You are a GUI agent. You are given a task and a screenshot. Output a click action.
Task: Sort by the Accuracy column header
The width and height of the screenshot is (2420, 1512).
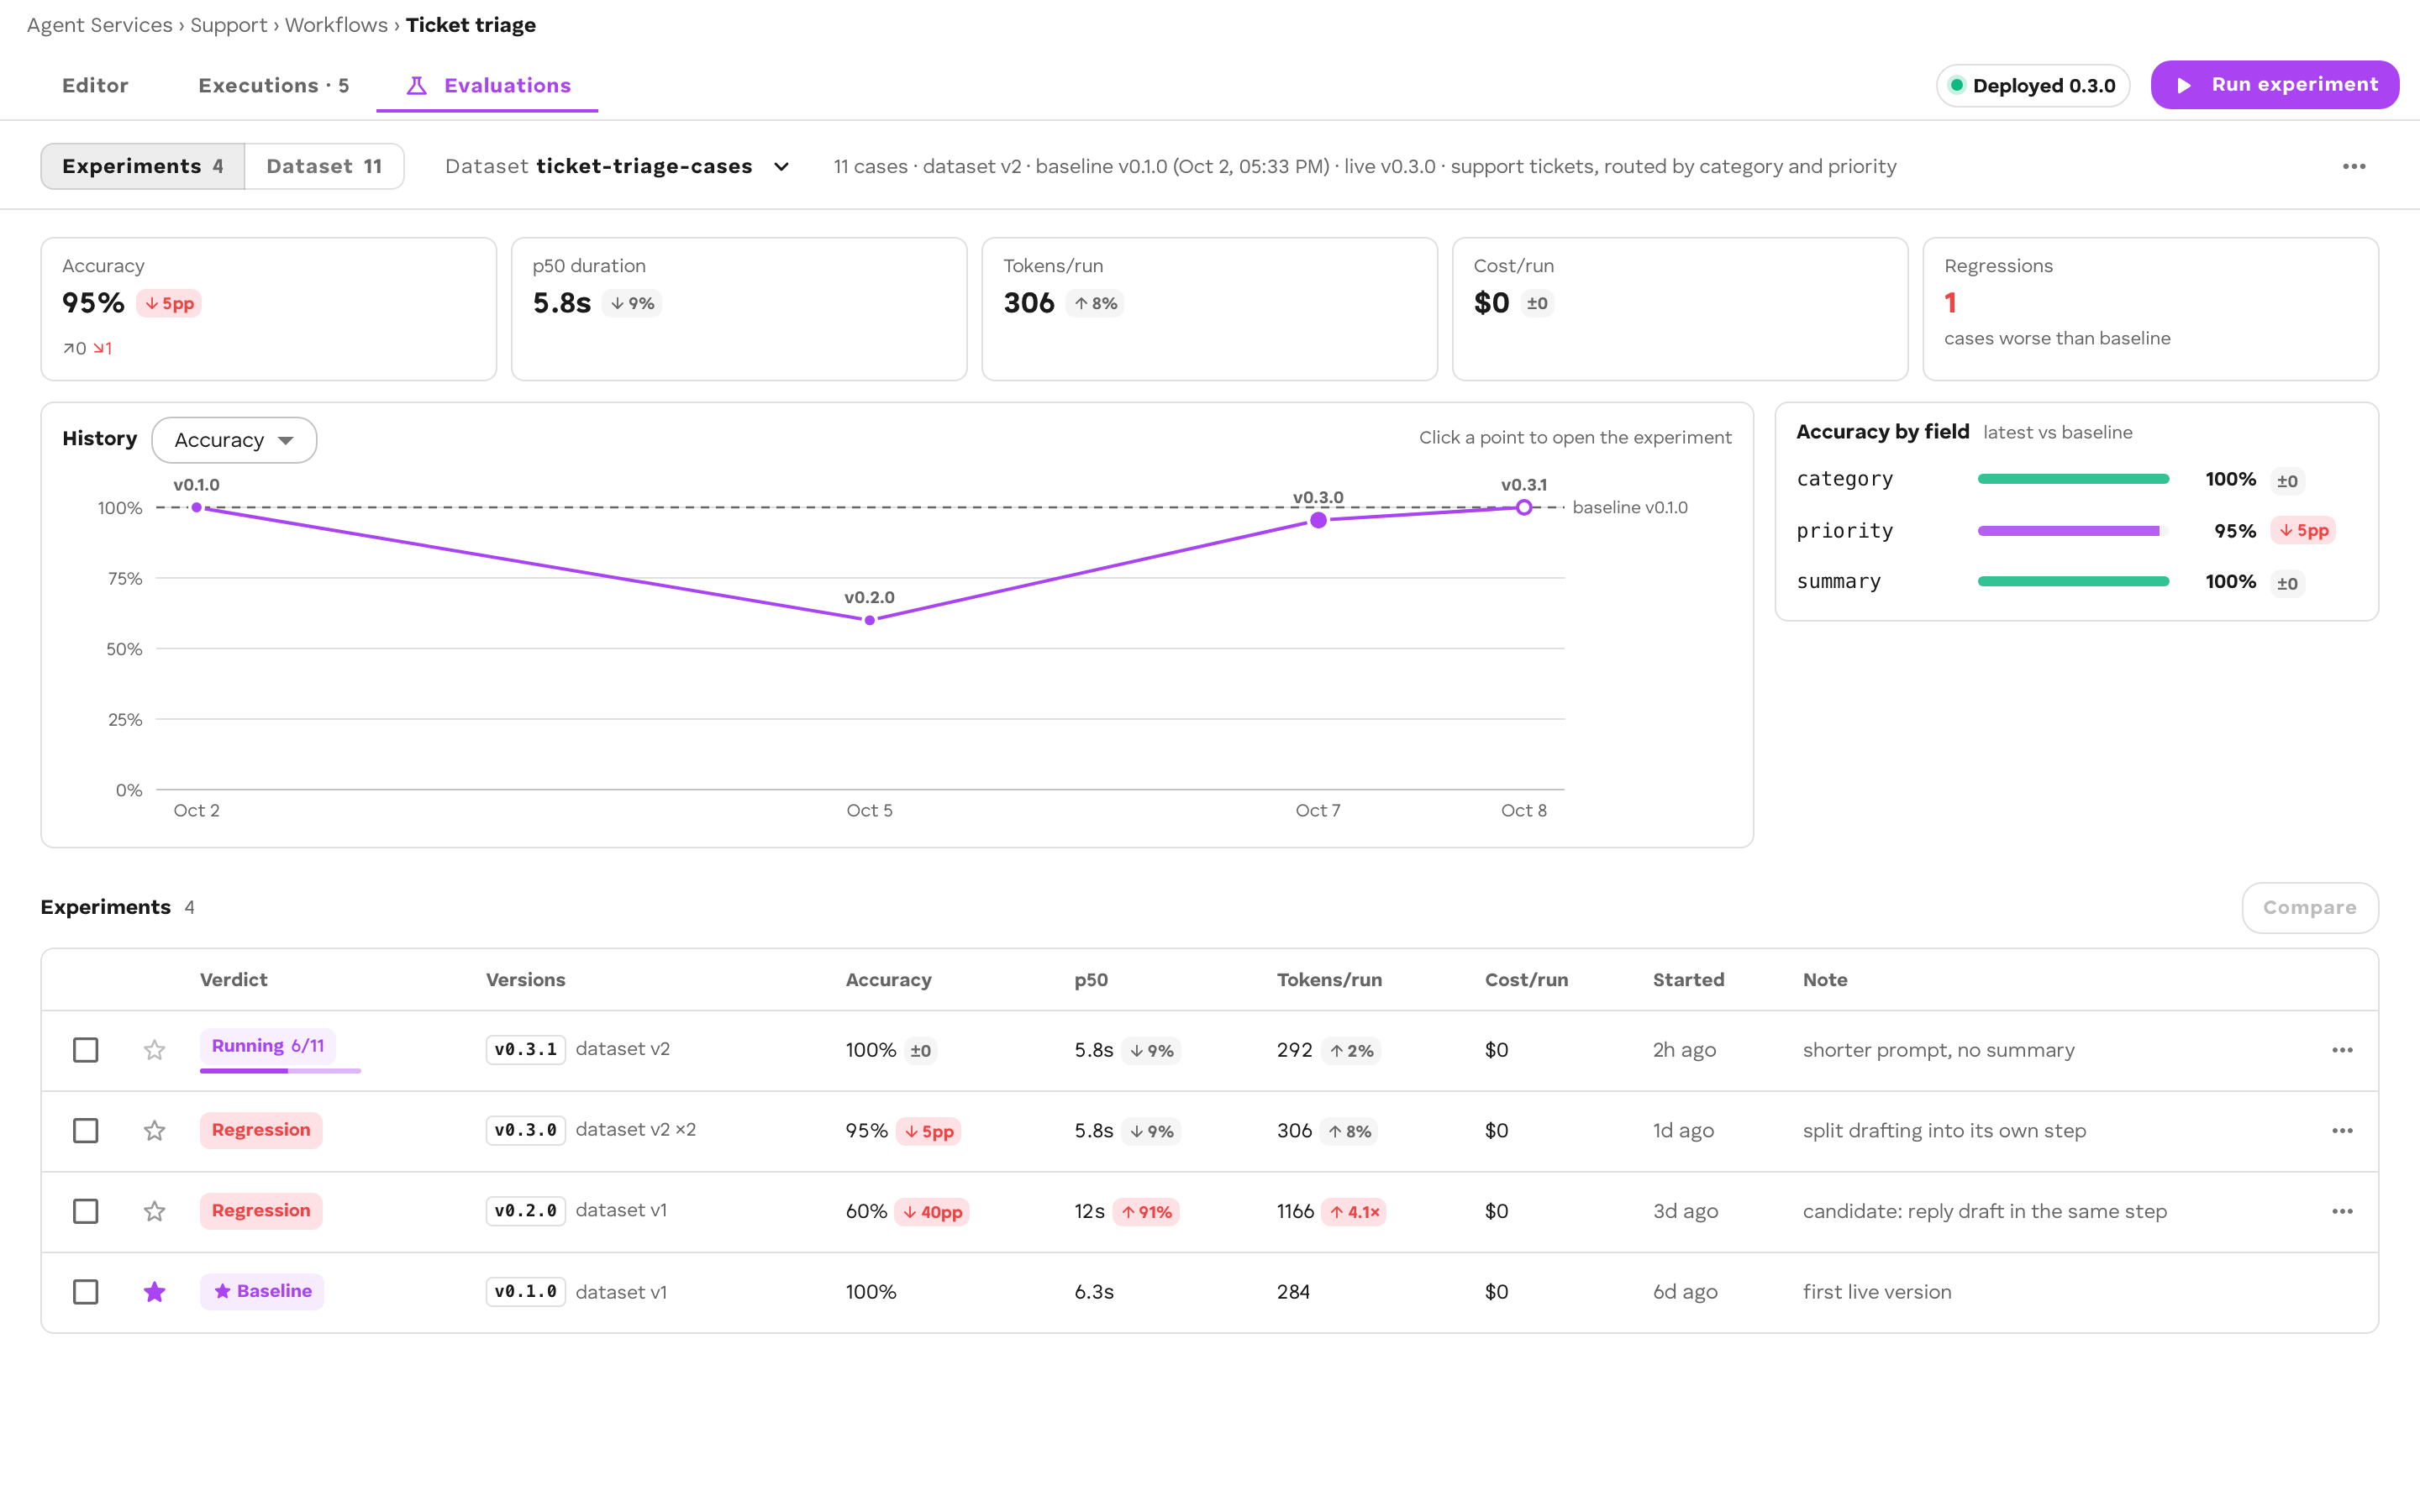click(888, 980)
